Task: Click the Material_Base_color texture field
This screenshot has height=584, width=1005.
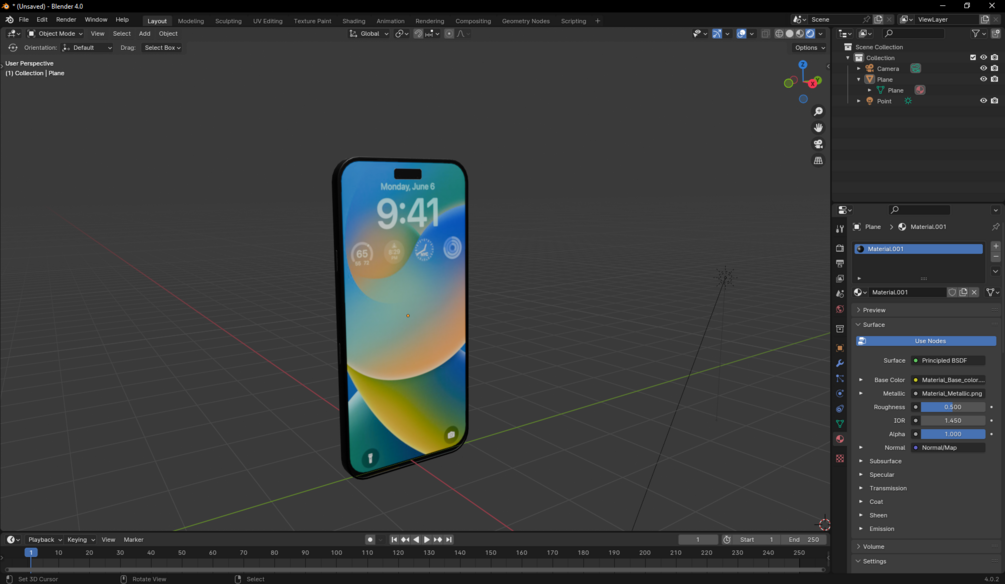Action: (x=949, y=380)
